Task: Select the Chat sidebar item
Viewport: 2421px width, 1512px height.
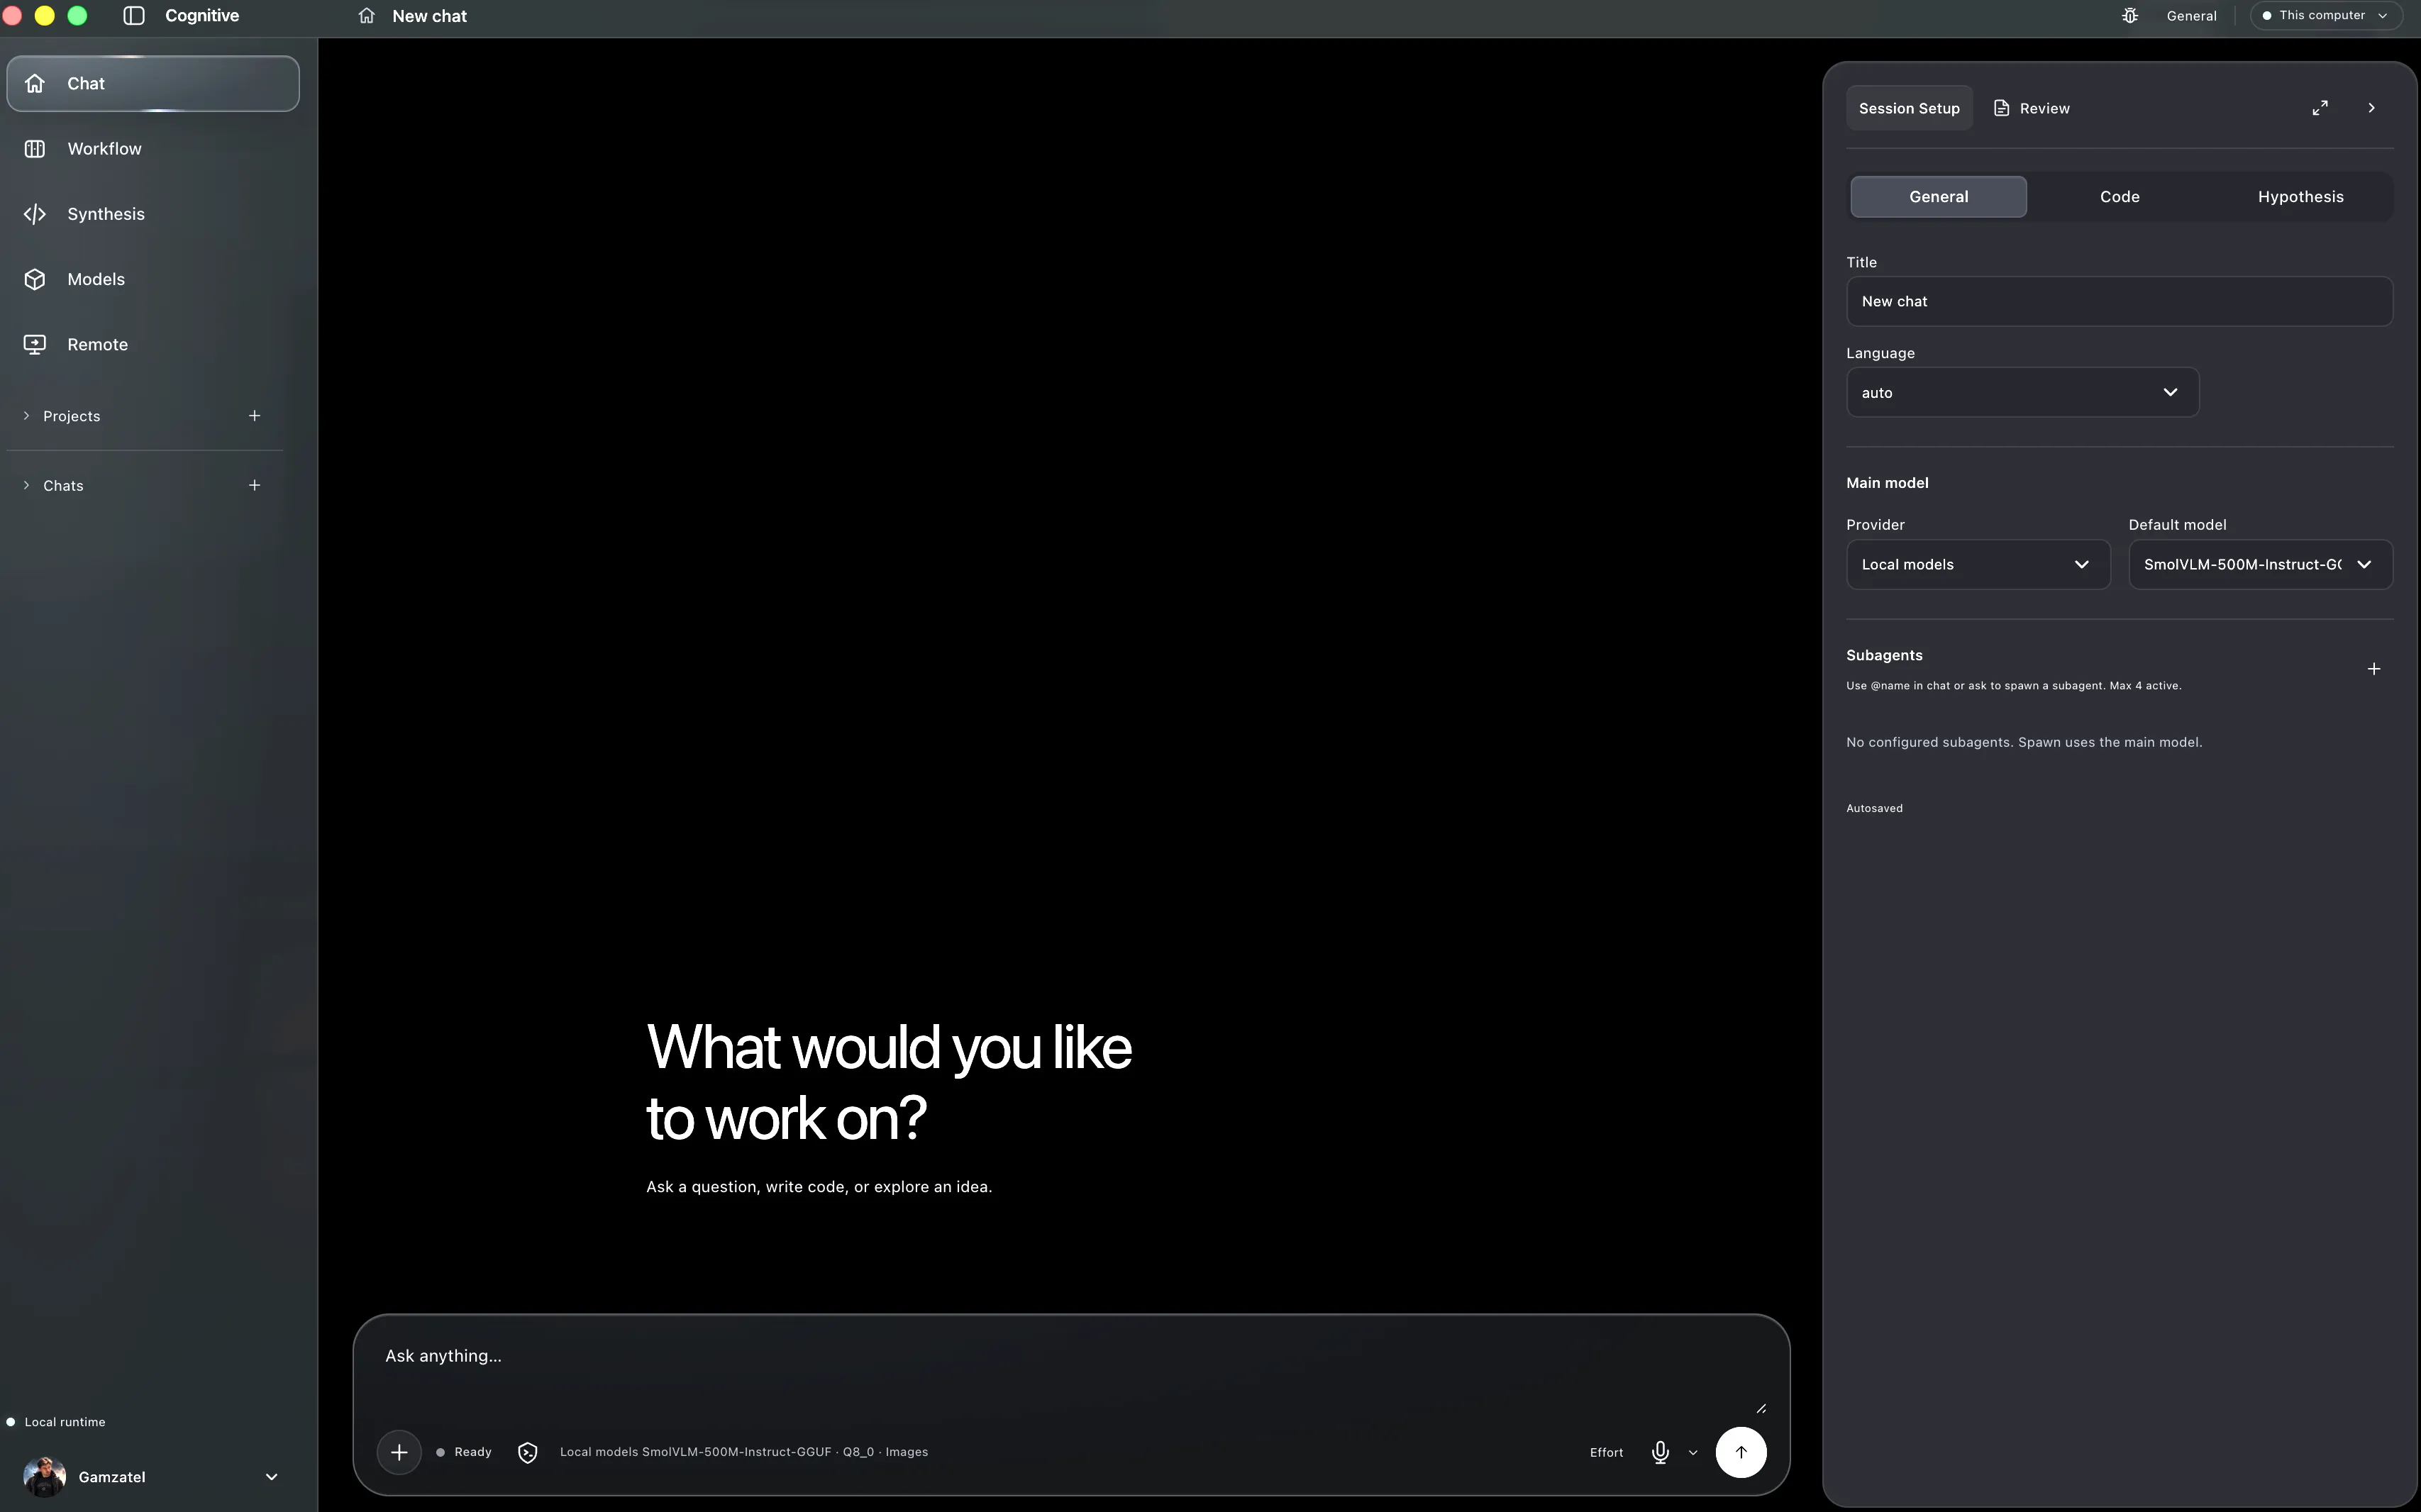Action: point(153,84)
